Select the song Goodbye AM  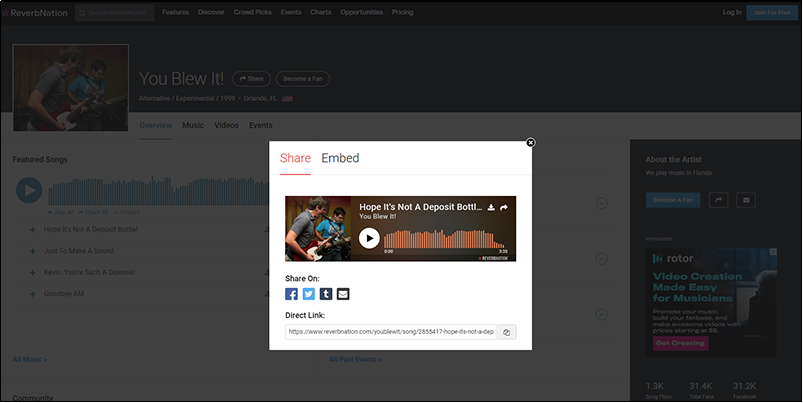tap(64, 294)
